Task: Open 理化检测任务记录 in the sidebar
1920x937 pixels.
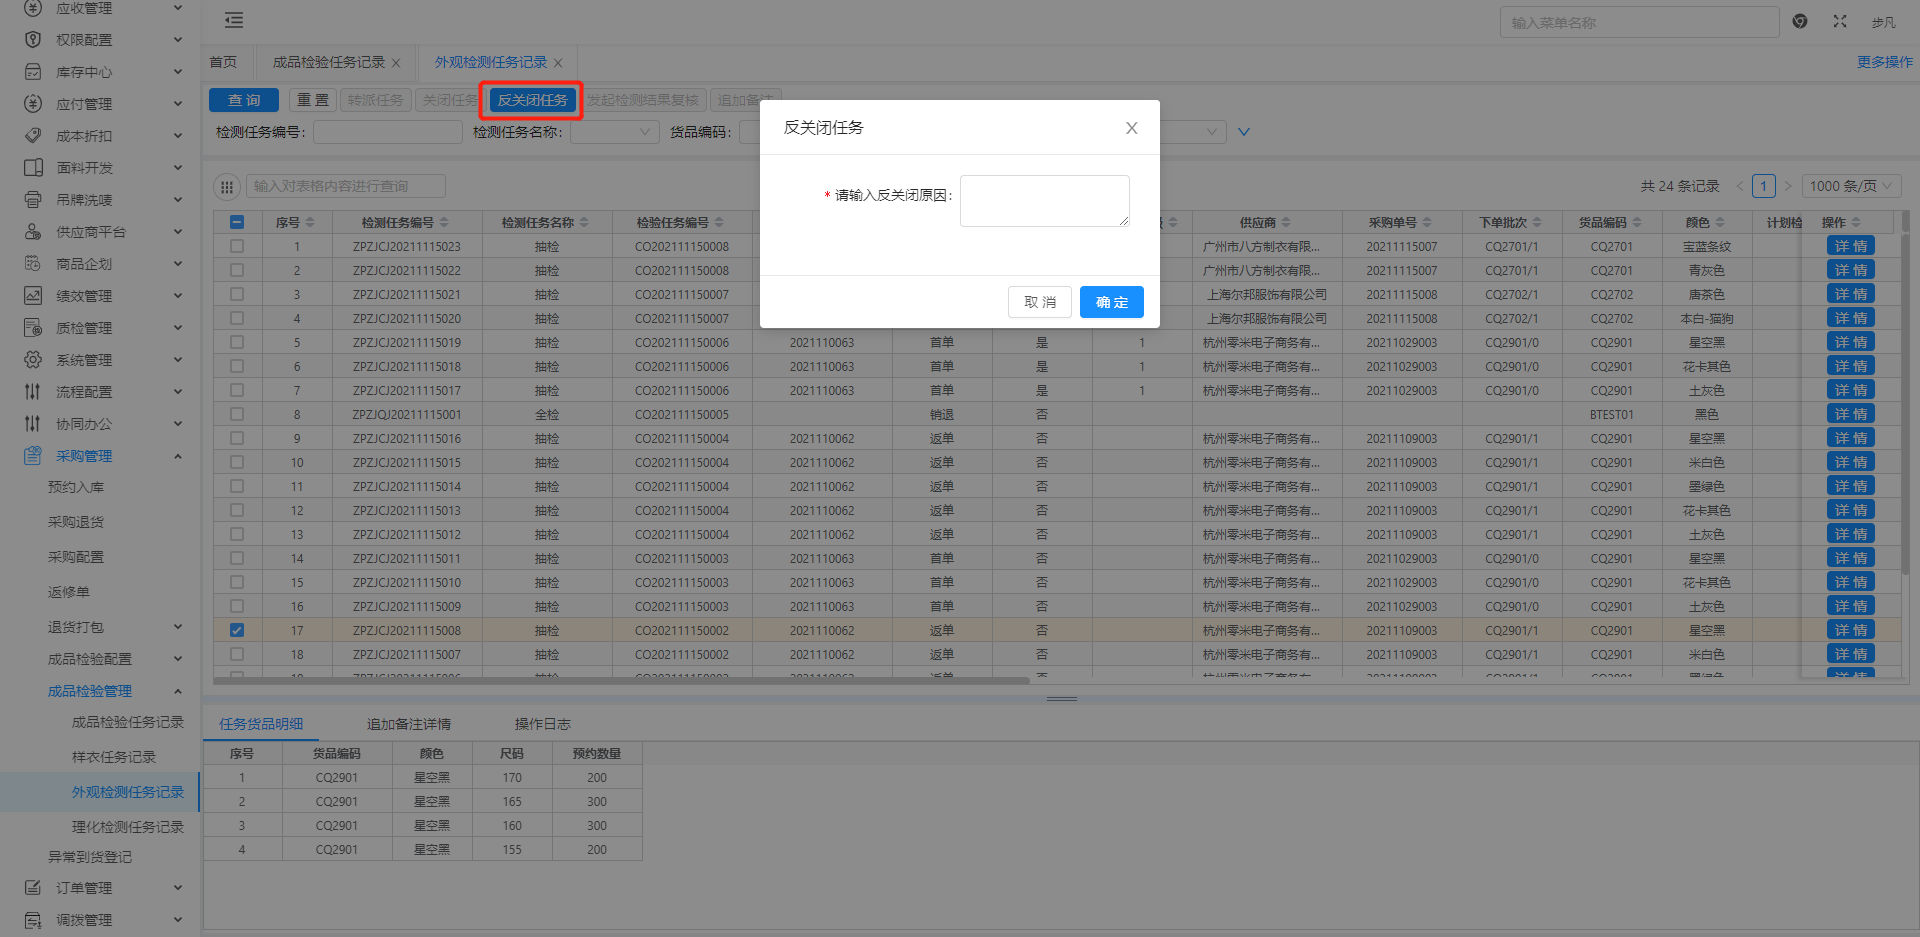Action: (x=127, y=827)
